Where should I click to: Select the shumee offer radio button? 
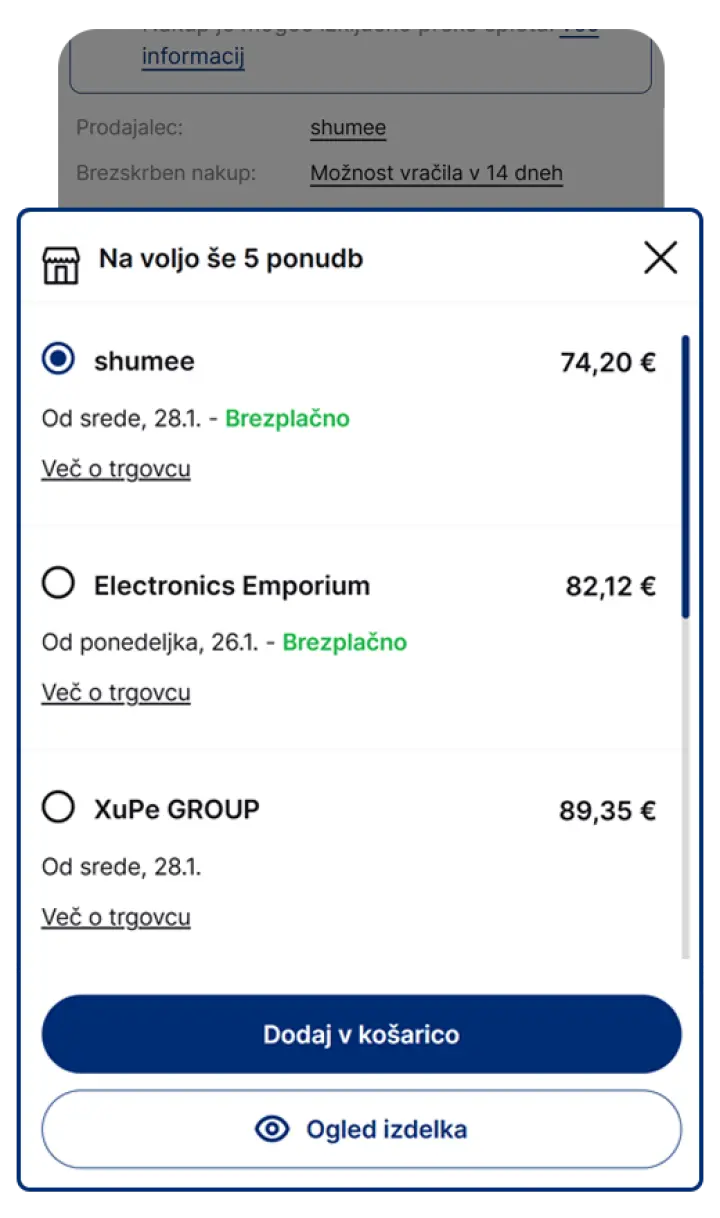(x=59, y=358)
